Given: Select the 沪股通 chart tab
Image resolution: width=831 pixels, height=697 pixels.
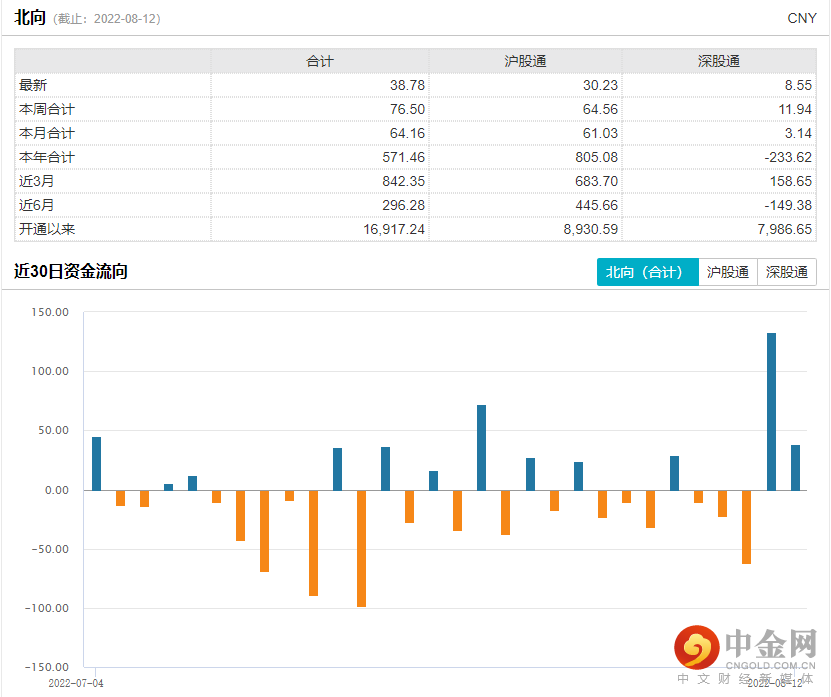Looking at the screenshot, I should [727, 272].
